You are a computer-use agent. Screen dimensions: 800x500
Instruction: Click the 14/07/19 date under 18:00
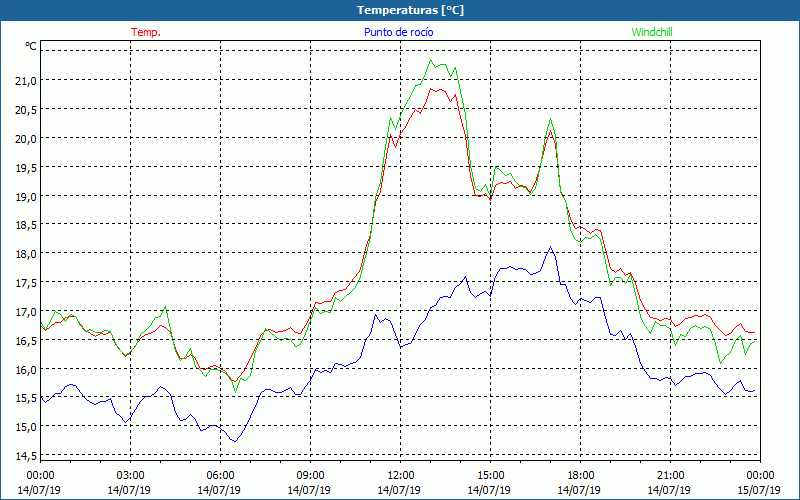click(579, 490)
